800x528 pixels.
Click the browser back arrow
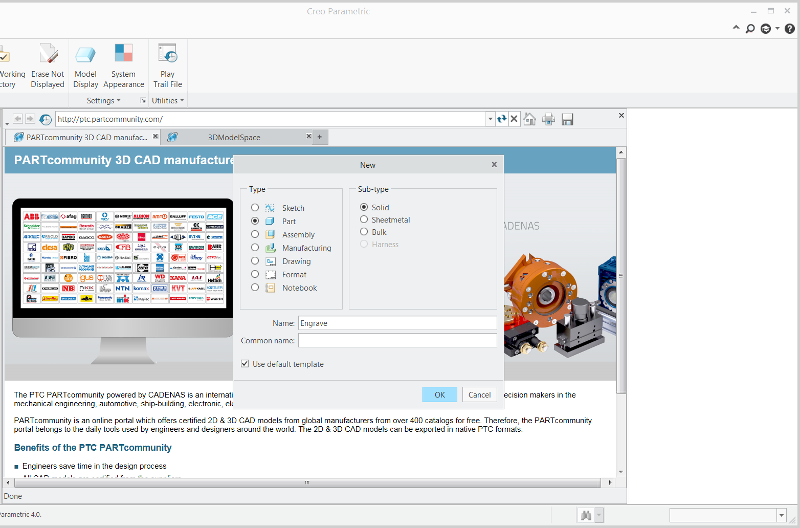pyautogui.click(x=18, y=119)
